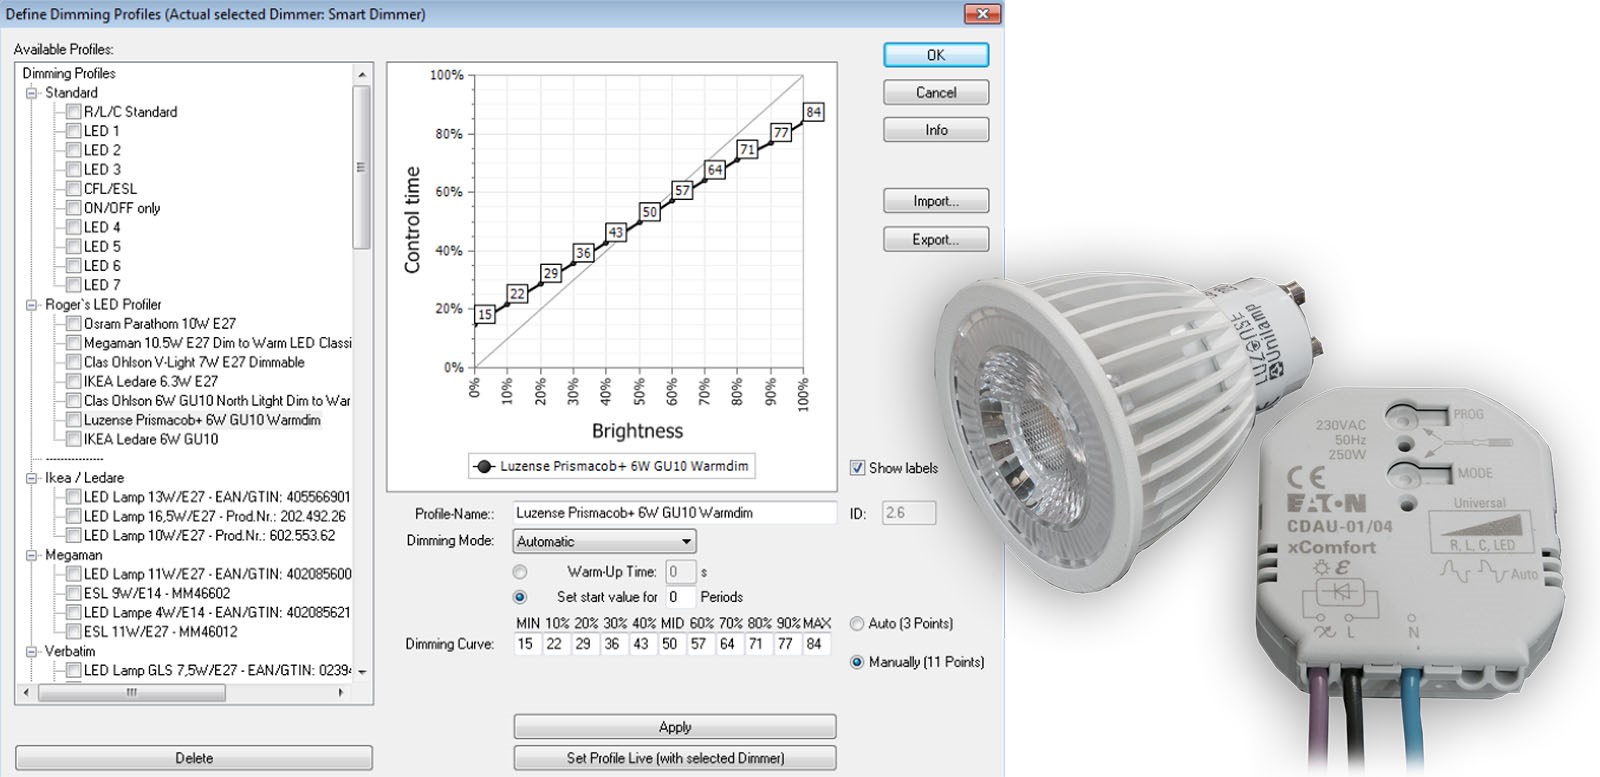The image size is (1600, 777).
Task: Click the 70% dimming curve field
Action: [730, 645]
